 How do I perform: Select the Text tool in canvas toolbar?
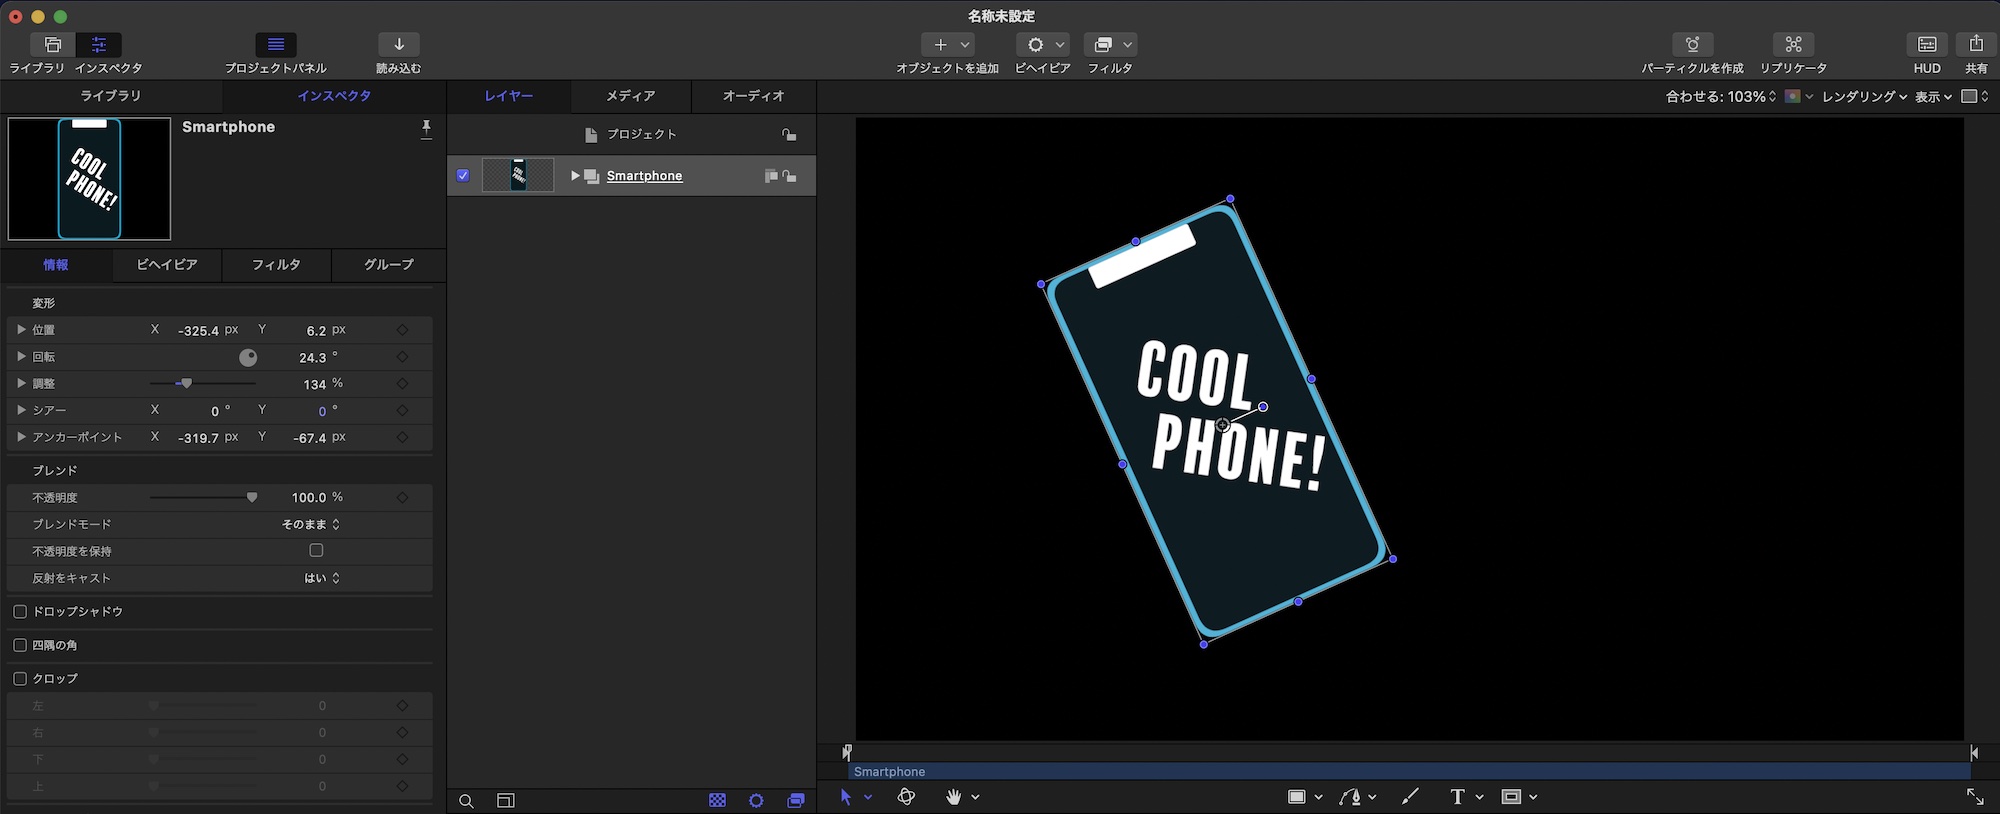(x=1457, y=797)
